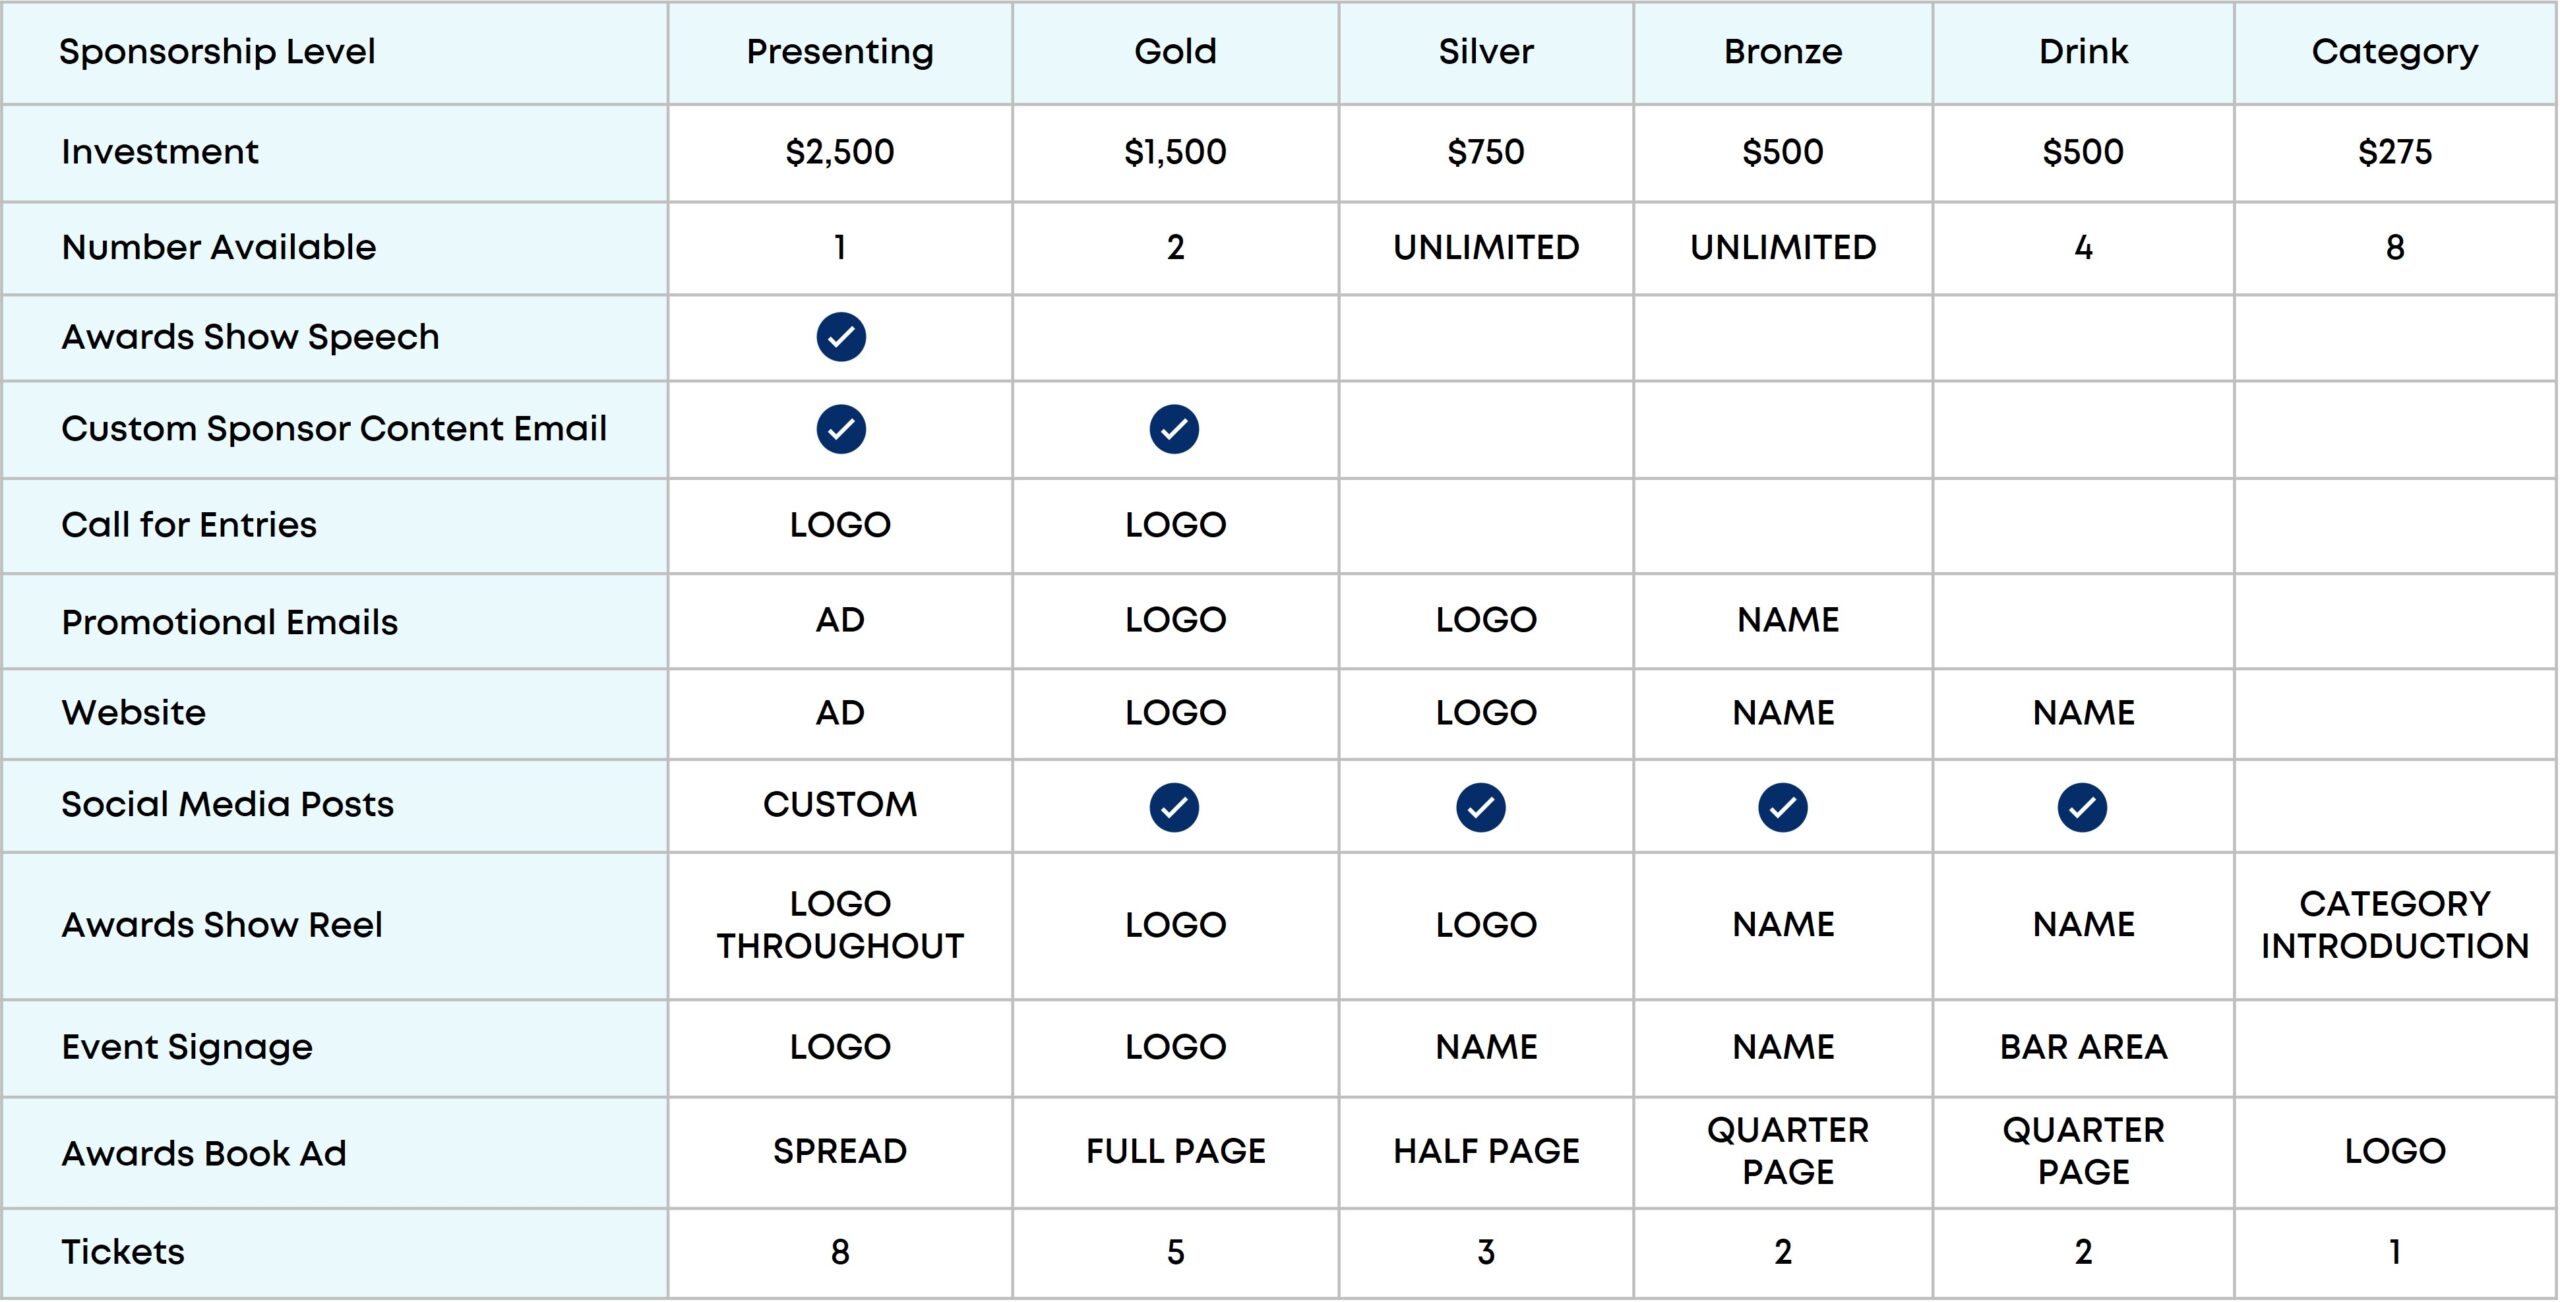The height and width of the screenshot is (1302, 2560).
Task: Select the Tickets row label
Action: coord(123,1252)
